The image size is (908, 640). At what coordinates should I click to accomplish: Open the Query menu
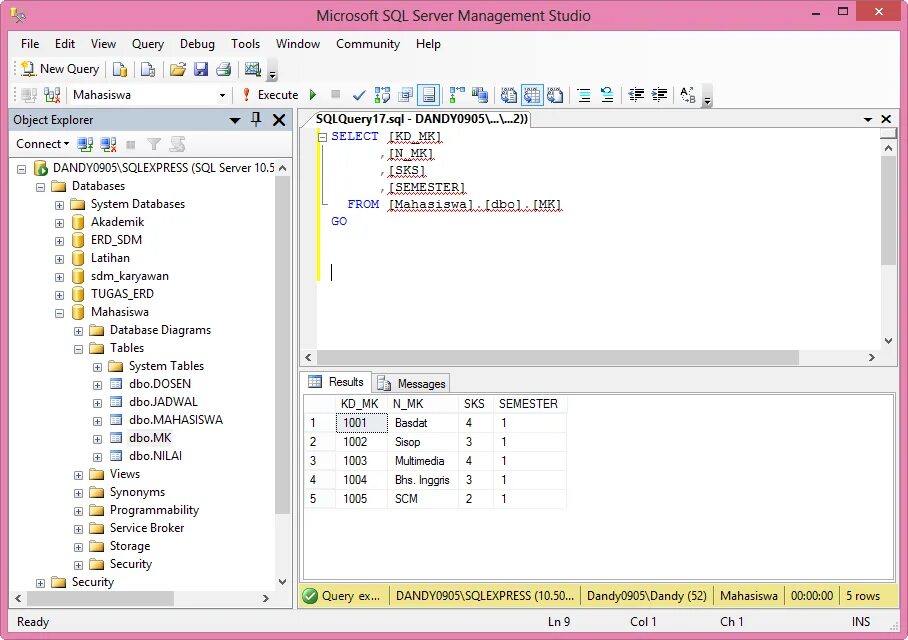pyautogui.click(x=148, y=44)
